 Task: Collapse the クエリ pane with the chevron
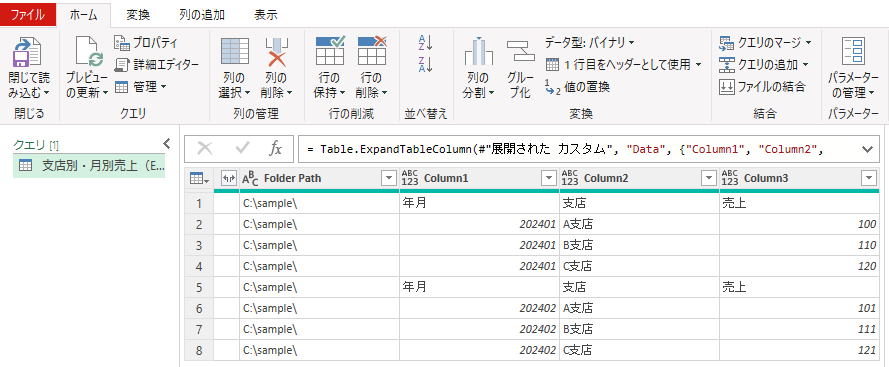point(167,143)
